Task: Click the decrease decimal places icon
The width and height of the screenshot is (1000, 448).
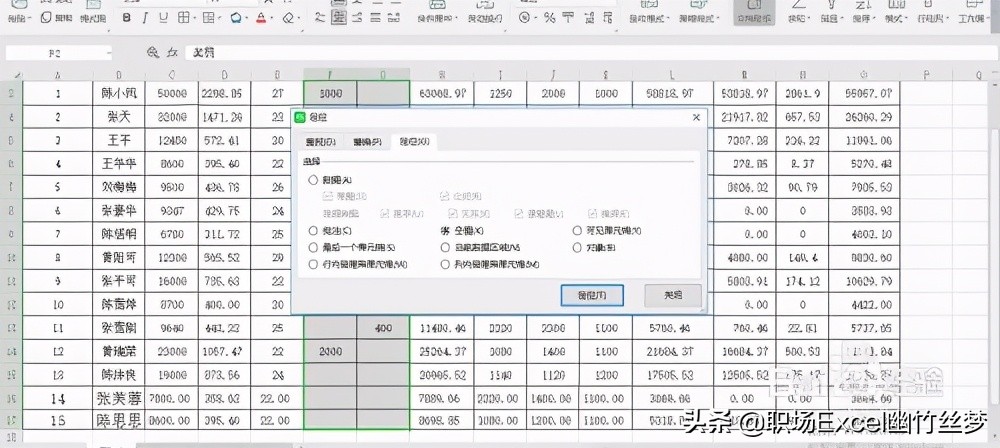Action: pos(608,18)
